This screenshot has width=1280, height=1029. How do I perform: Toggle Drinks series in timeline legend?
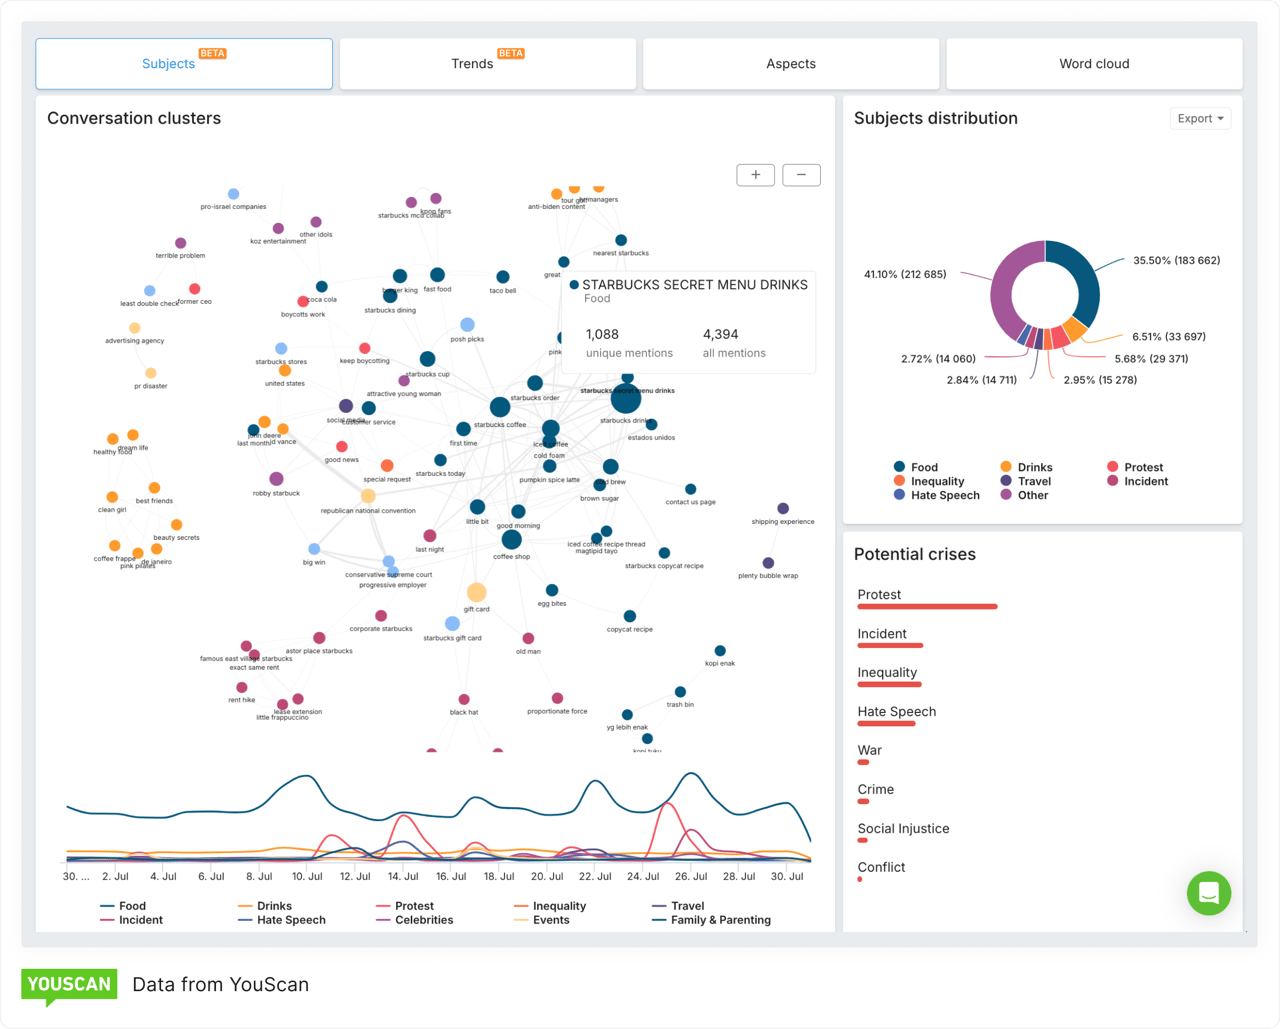pos(265,906)
